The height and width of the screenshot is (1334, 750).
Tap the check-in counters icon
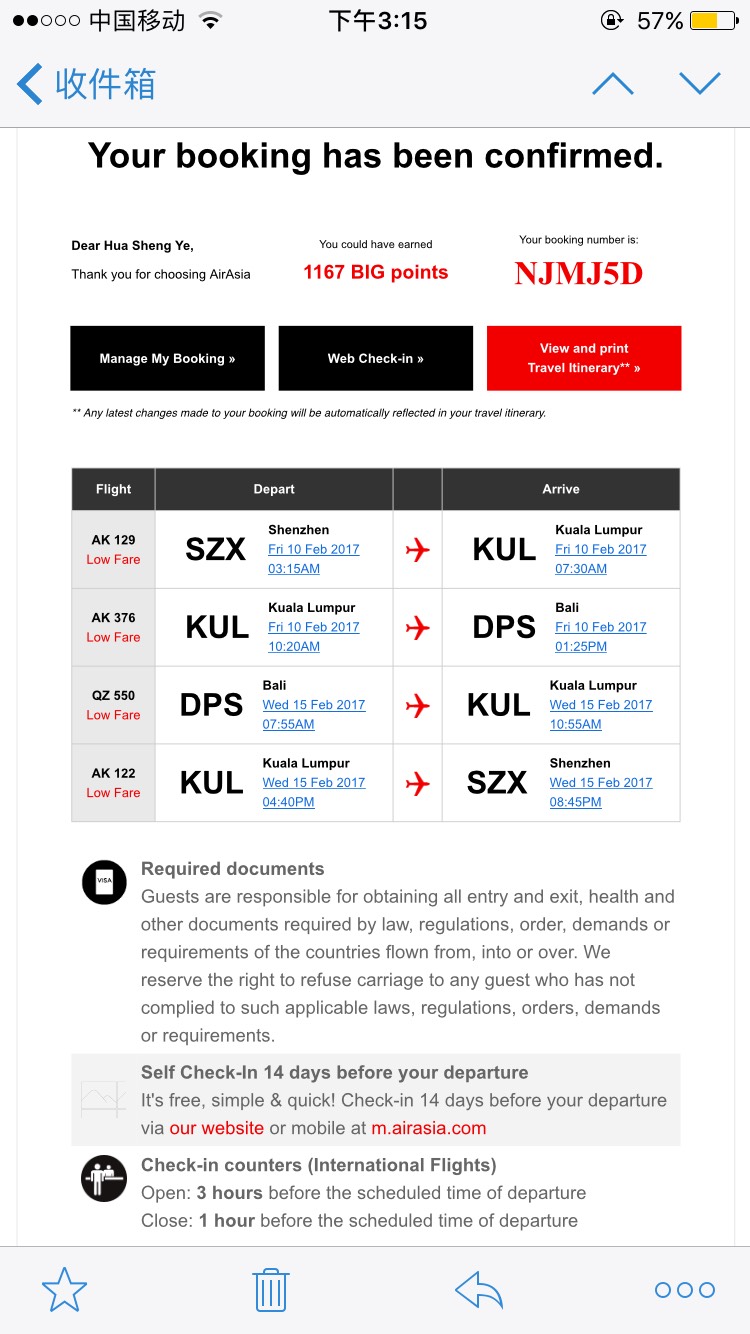[104, 1178]
